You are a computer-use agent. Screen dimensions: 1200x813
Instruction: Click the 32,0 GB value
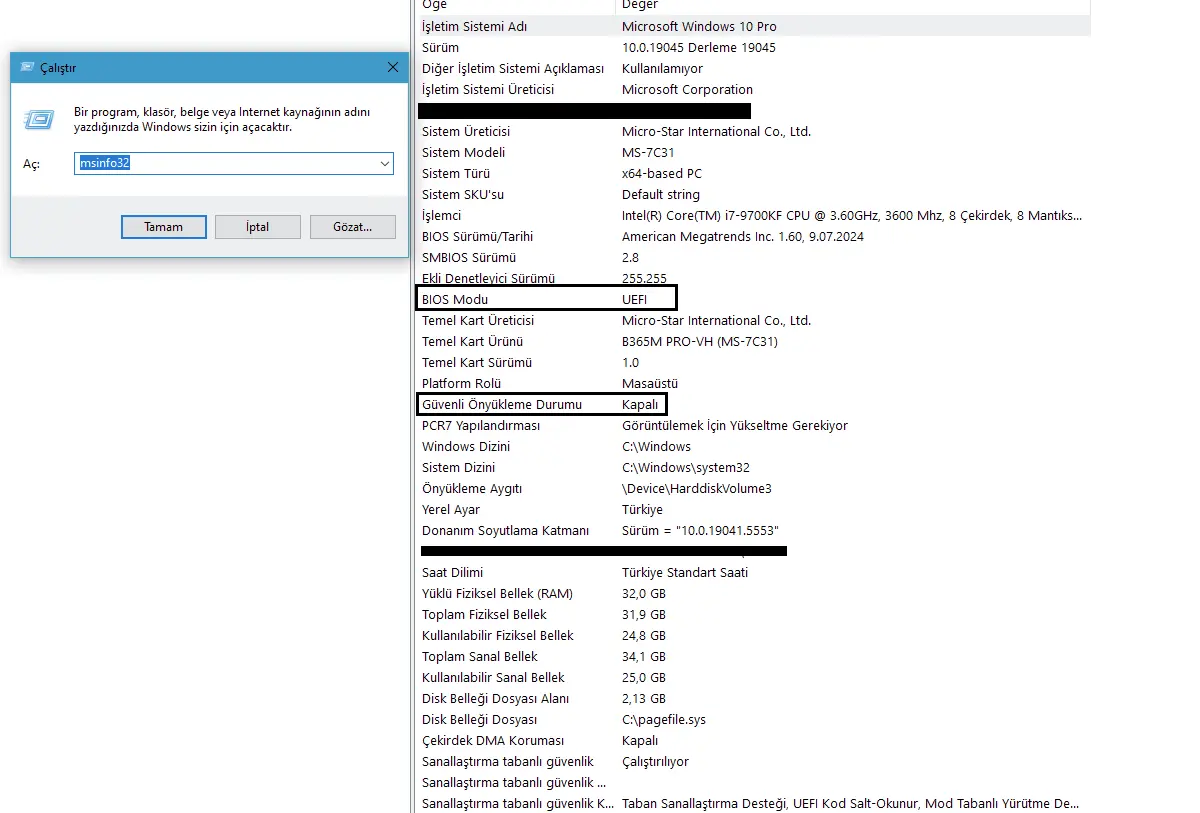[x=643, y=593]
